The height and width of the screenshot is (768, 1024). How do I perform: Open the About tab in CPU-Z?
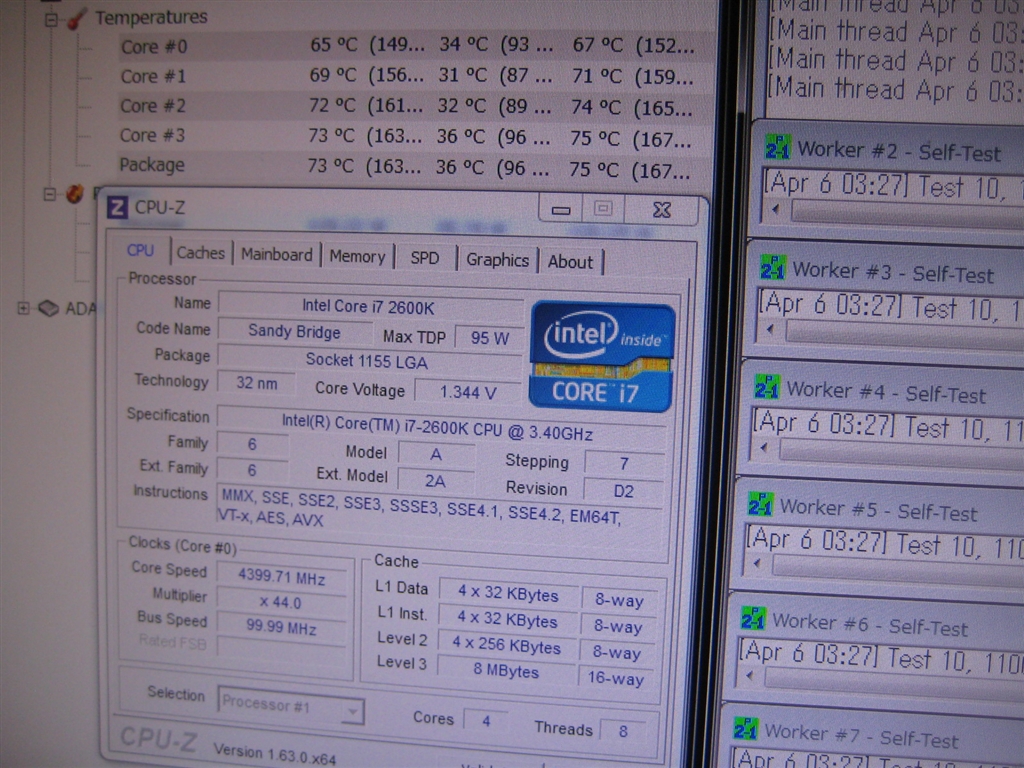[570, 262]
